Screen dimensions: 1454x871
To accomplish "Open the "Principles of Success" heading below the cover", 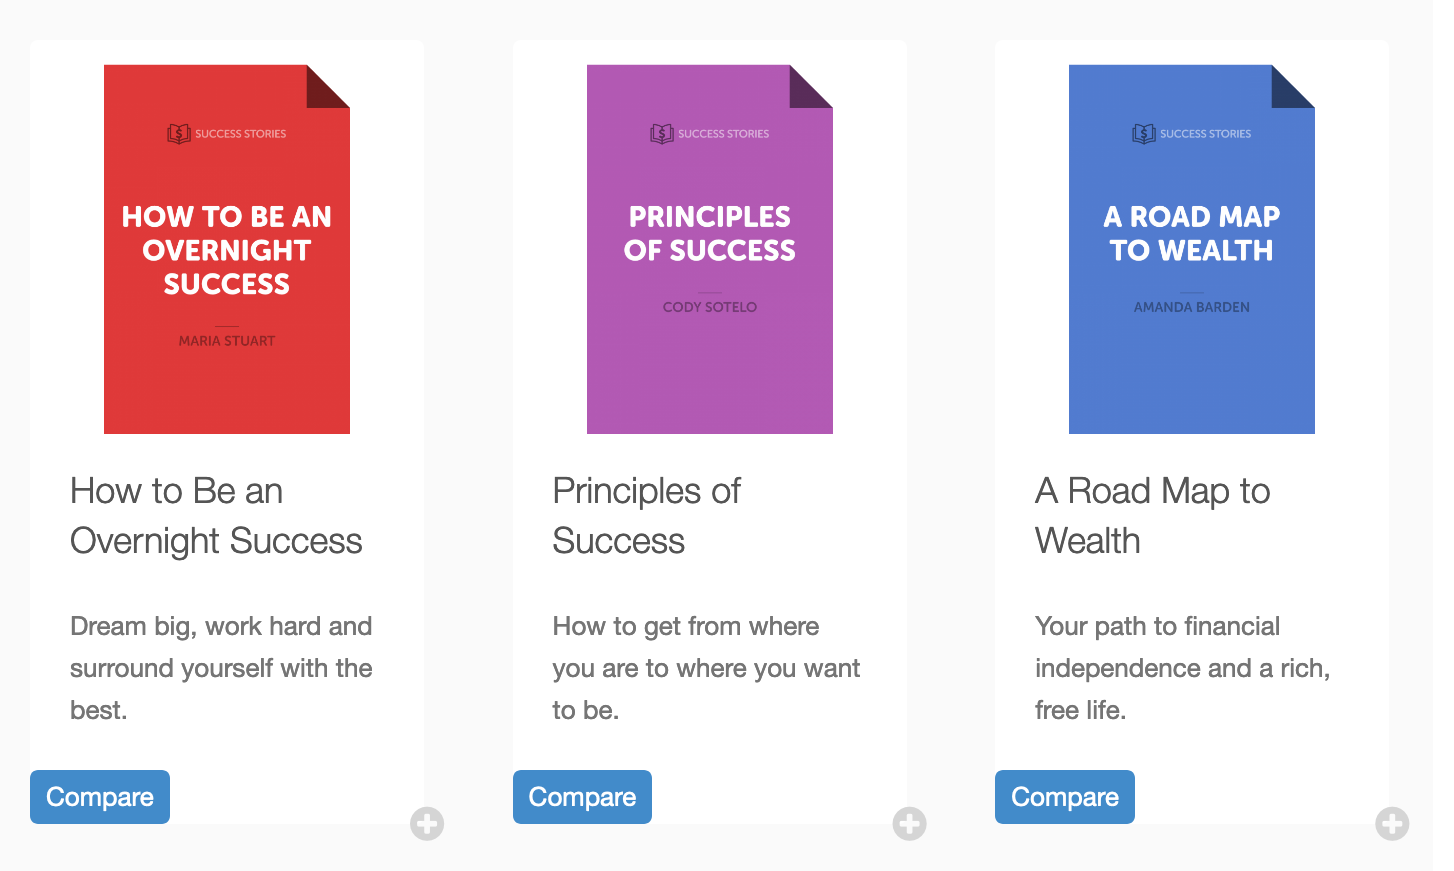I will [x=646, y=516].
